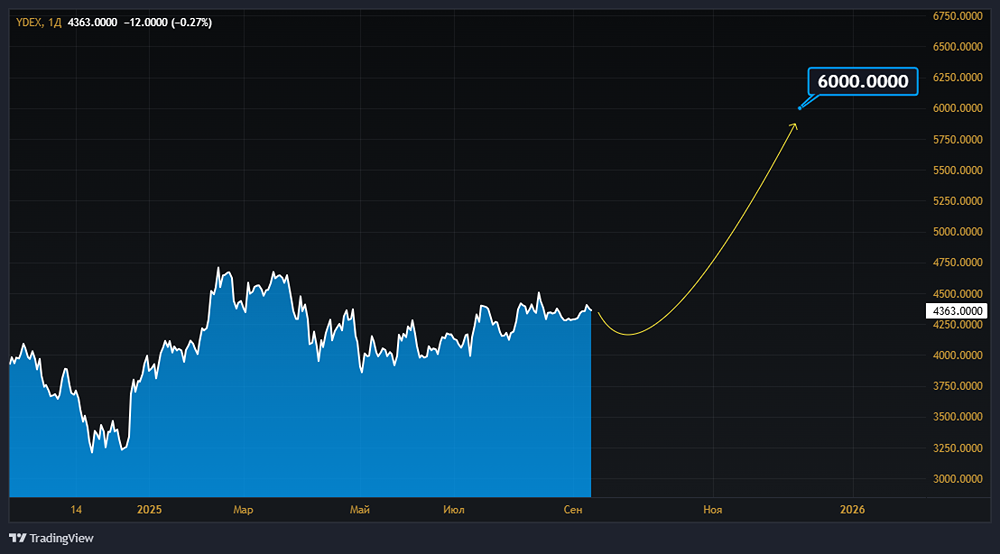Click the Ноя label on time axis
This screenshot has width=1000, height=554.
tap(712, 509)
